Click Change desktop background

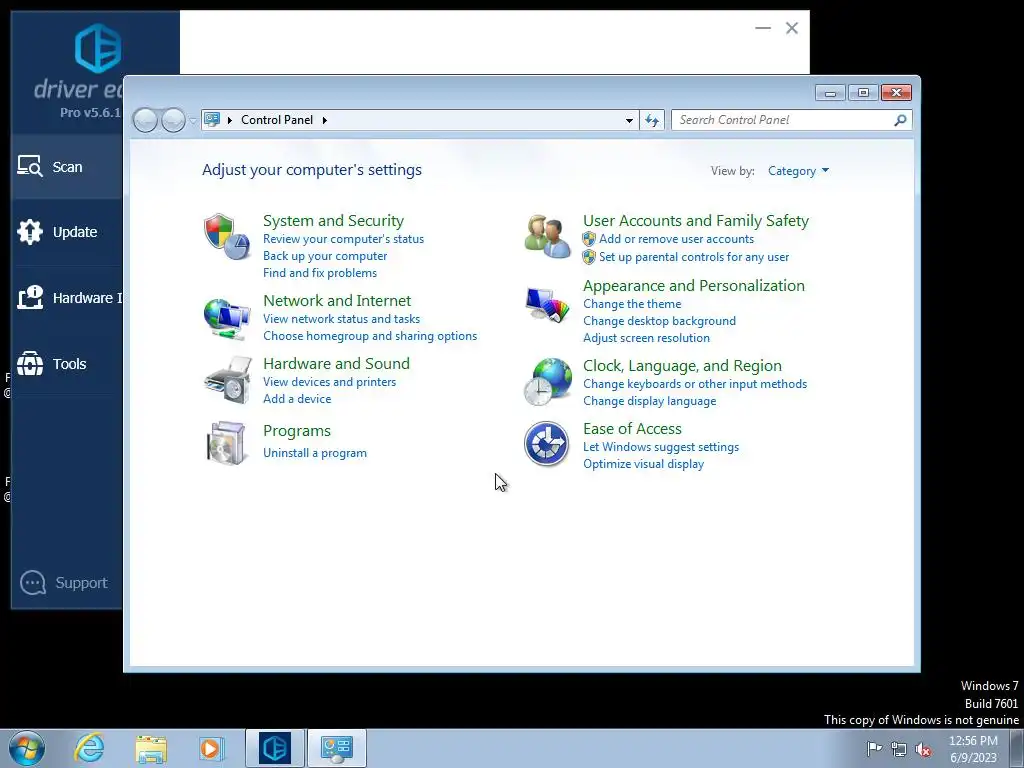point(659,321)
